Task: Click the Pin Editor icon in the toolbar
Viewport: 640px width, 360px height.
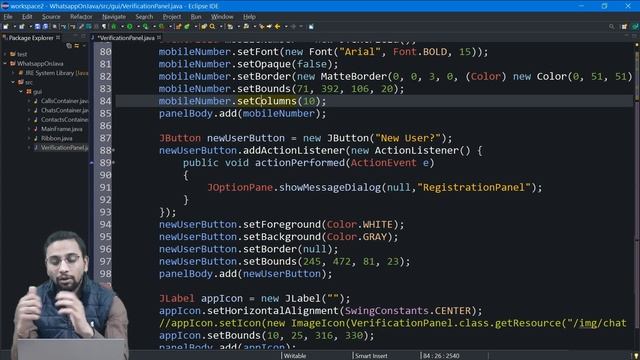Action: point(311,27)
